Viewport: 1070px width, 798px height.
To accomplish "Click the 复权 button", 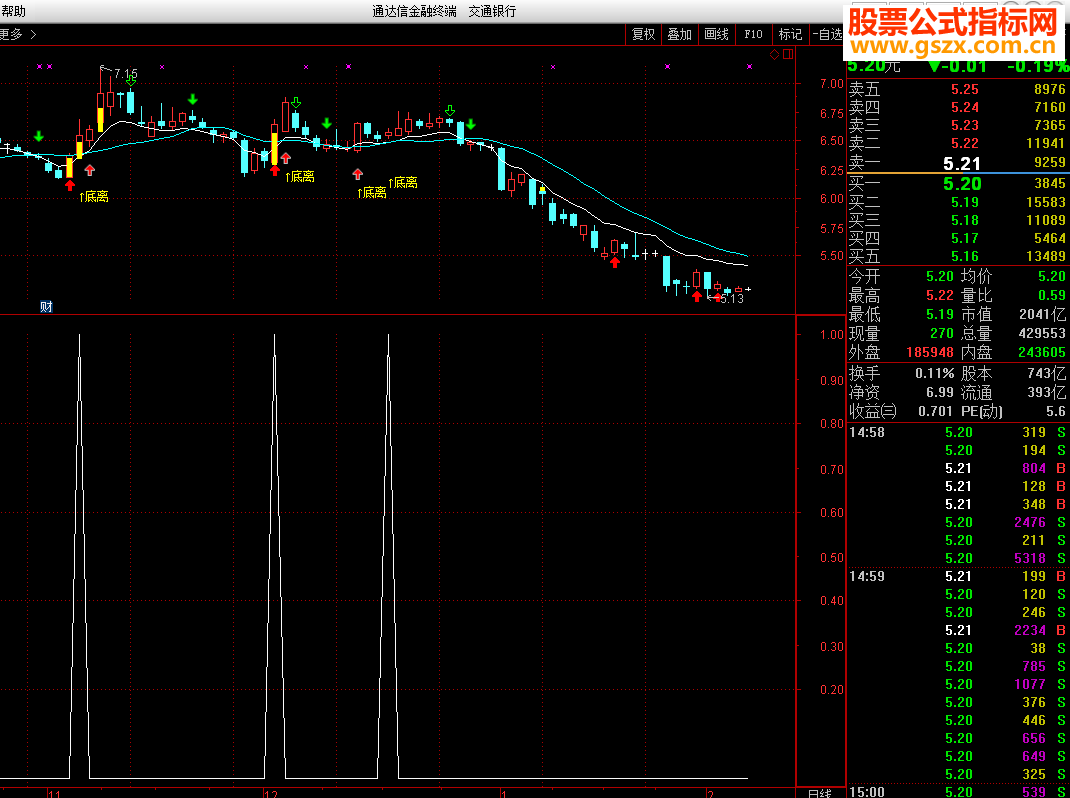I will point(643,34).
